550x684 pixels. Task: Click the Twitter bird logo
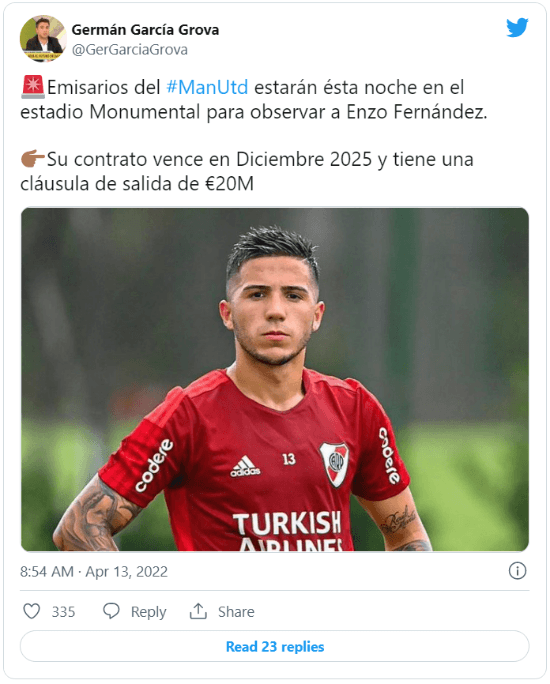[x=517, y=27]
